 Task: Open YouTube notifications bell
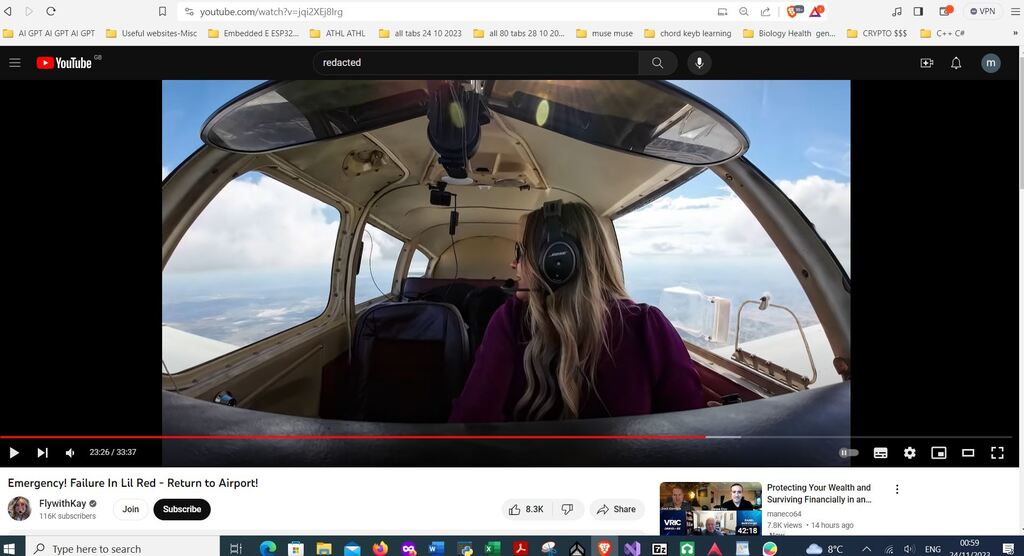(x=956, y=63)
